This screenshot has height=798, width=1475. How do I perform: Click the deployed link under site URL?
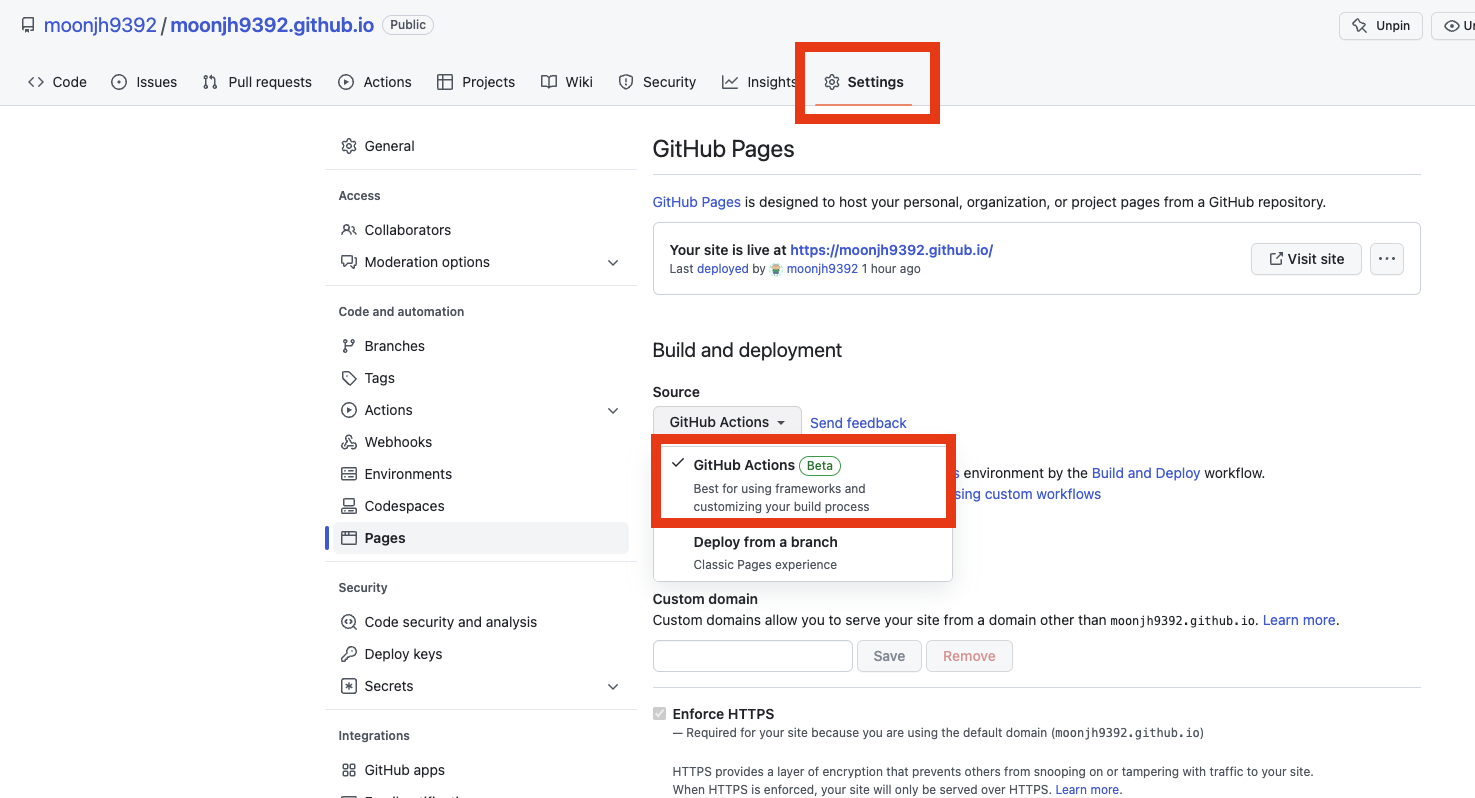723,269
